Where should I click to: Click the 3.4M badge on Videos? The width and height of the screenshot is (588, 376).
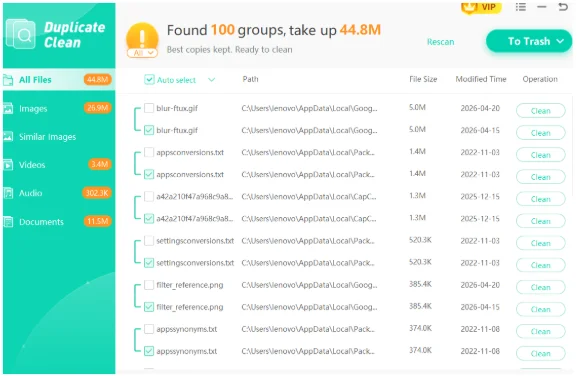tap(100, 164)
